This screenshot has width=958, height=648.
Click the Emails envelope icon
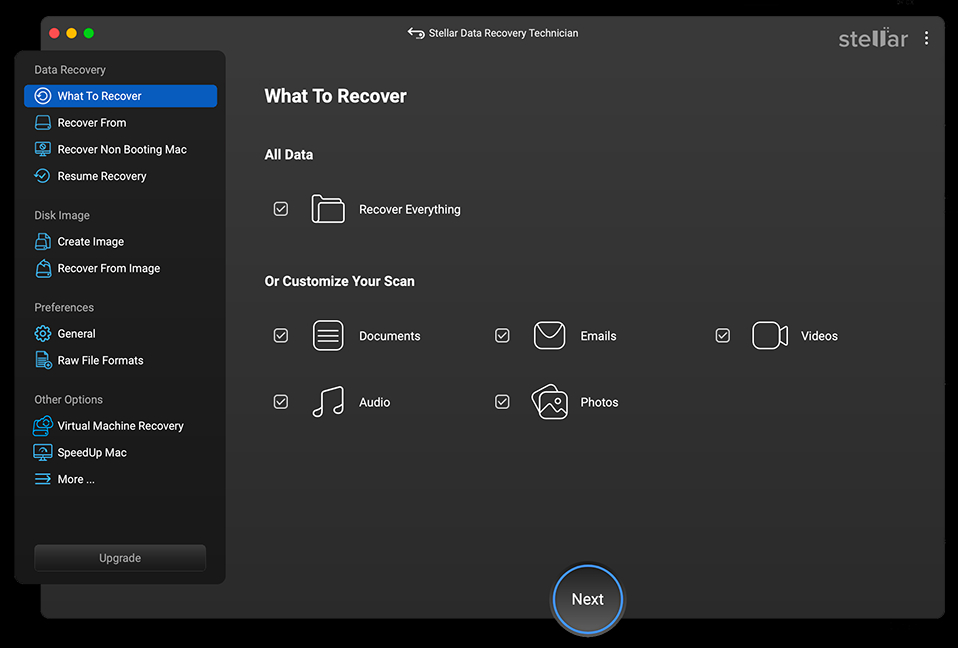[x=549, y=335]
